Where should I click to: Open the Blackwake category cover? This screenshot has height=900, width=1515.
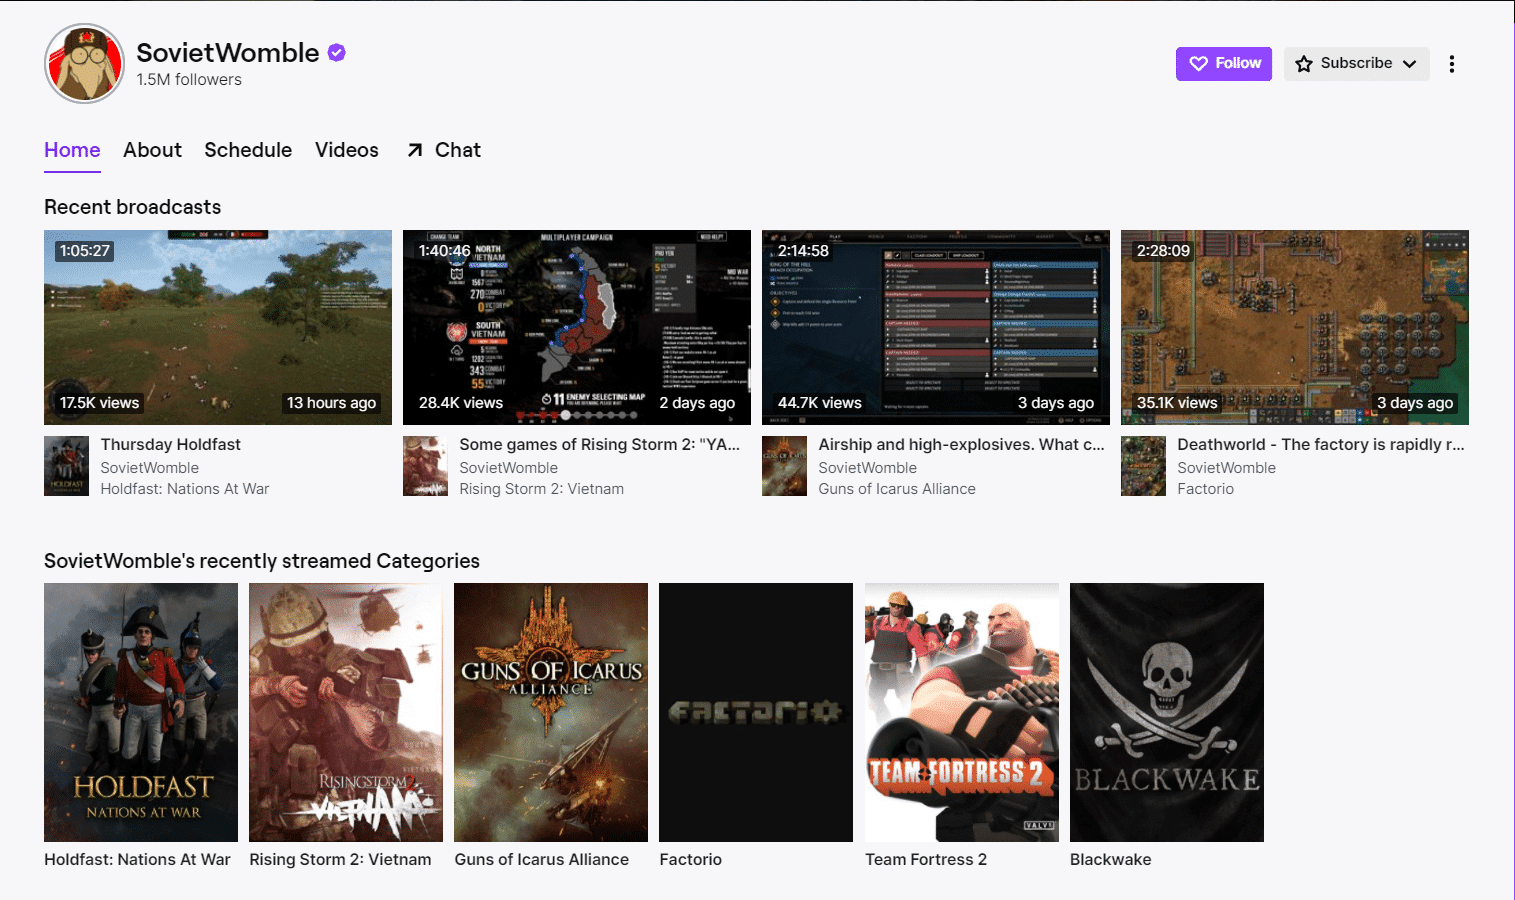[x=1167, y=712]
